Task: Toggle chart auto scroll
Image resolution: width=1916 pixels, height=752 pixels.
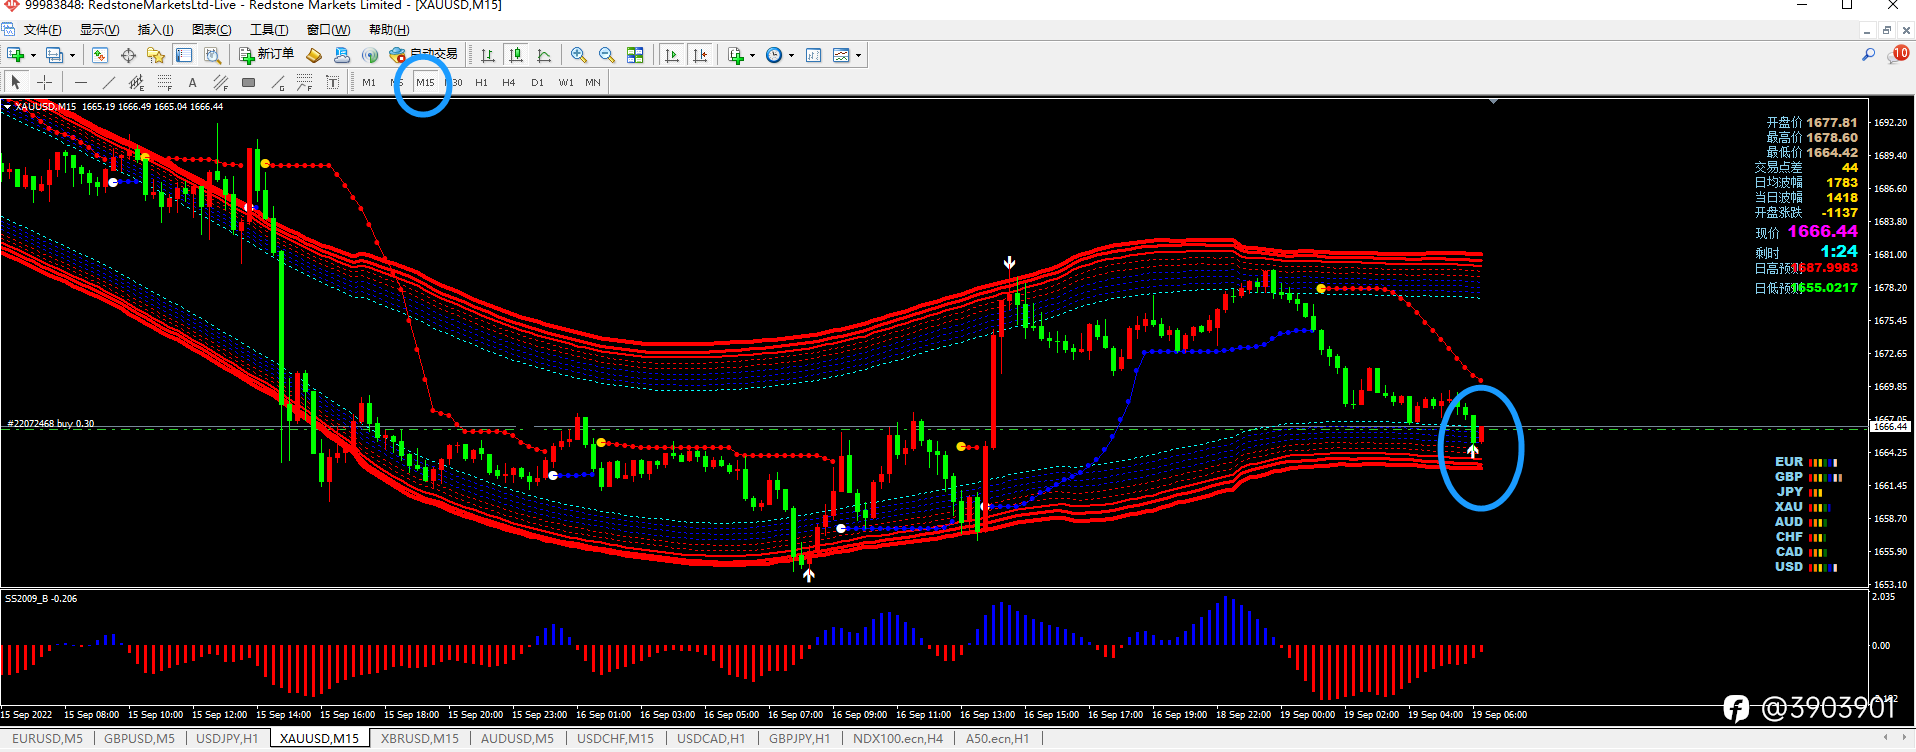Action: pyautogui.click(x=672, y=55)
